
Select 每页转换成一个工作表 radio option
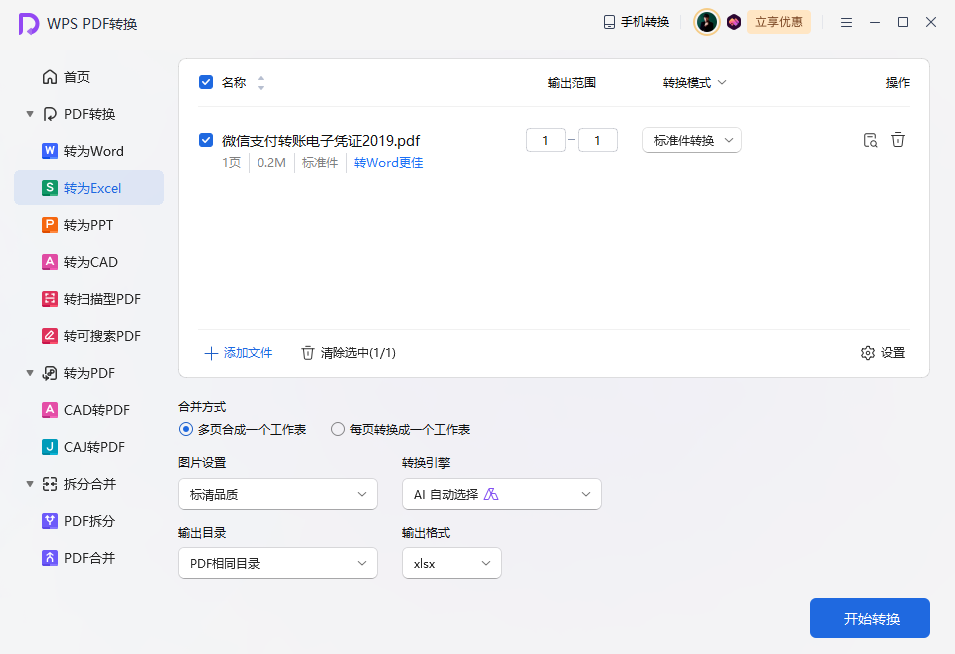(x=338, y=429)
